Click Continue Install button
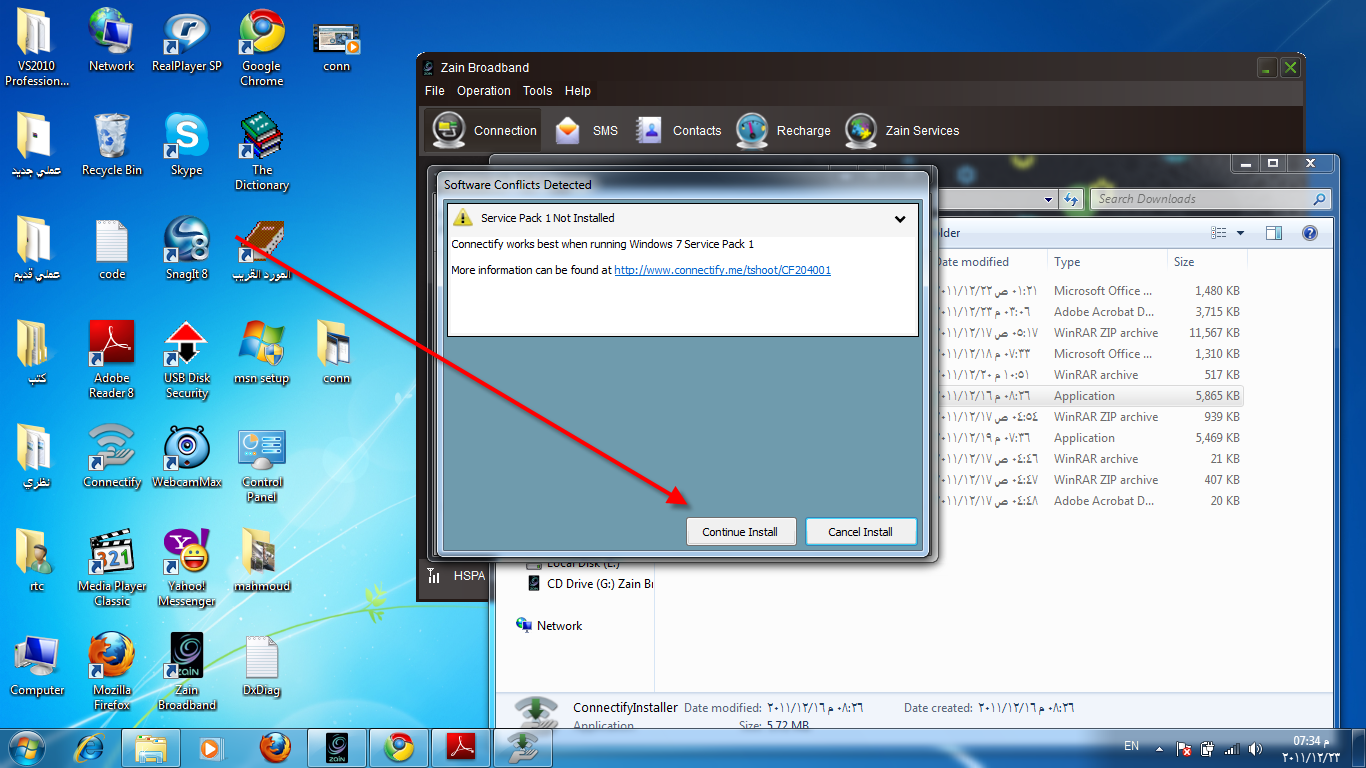This screenshot has height=768, width=1366. [740, 532]
